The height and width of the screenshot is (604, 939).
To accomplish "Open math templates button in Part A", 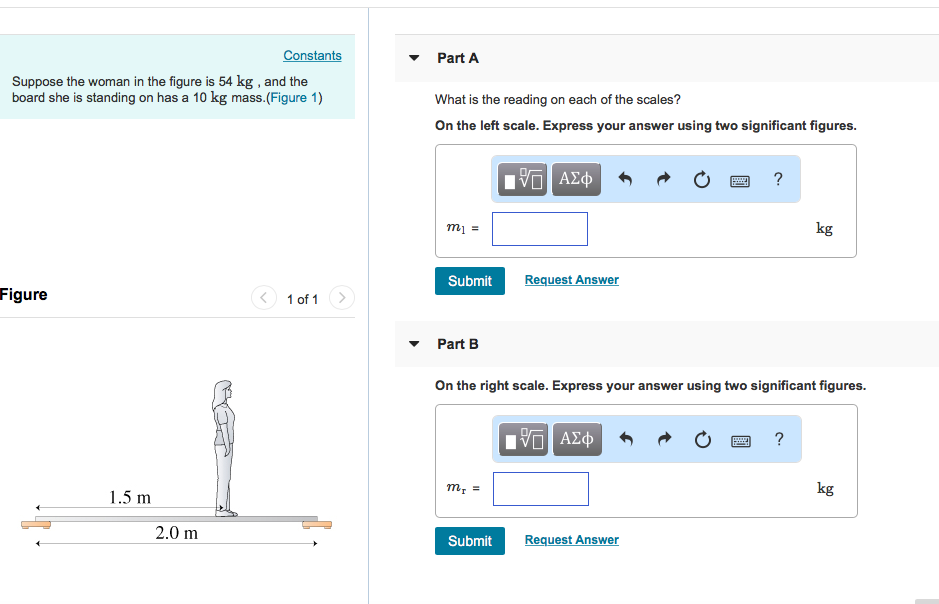I will [522, 179].
